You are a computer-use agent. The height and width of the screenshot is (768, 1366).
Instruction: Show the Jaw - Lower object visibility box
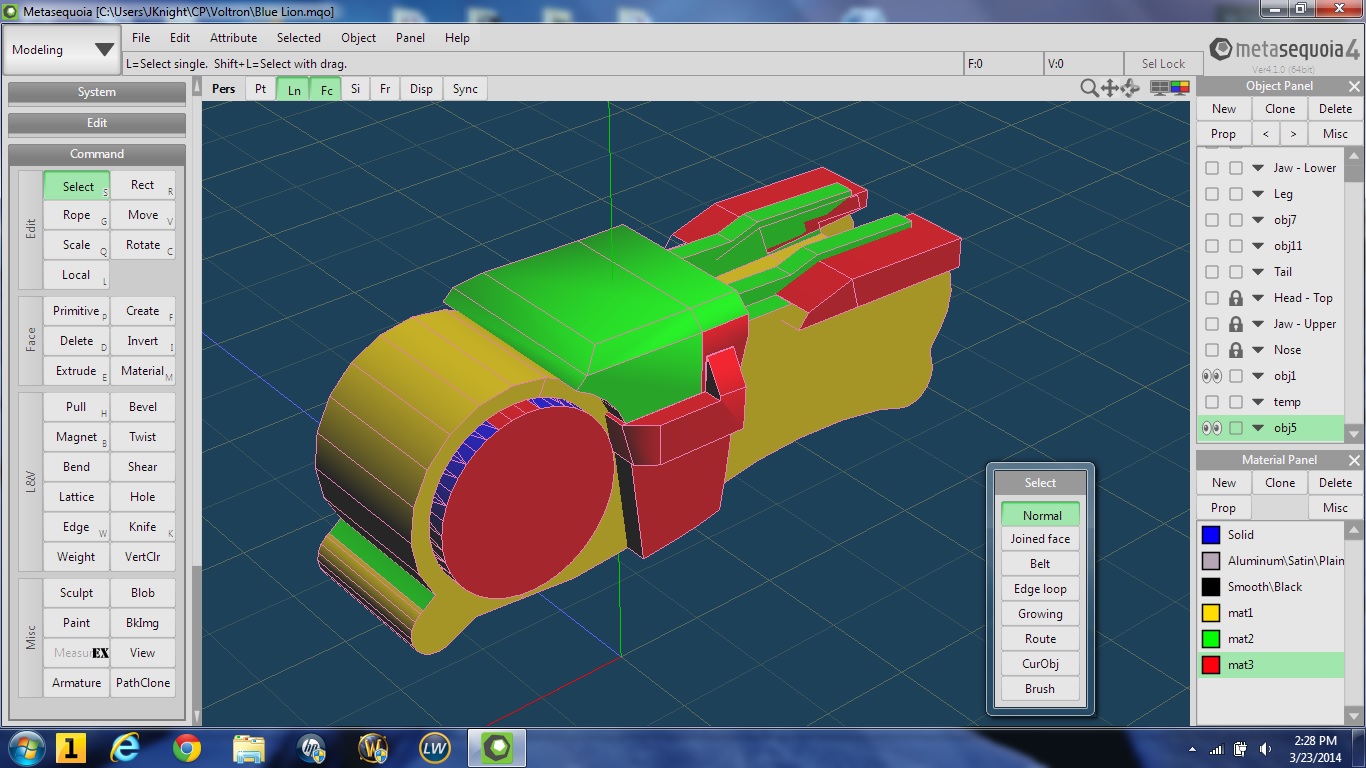click(1212, 168)
